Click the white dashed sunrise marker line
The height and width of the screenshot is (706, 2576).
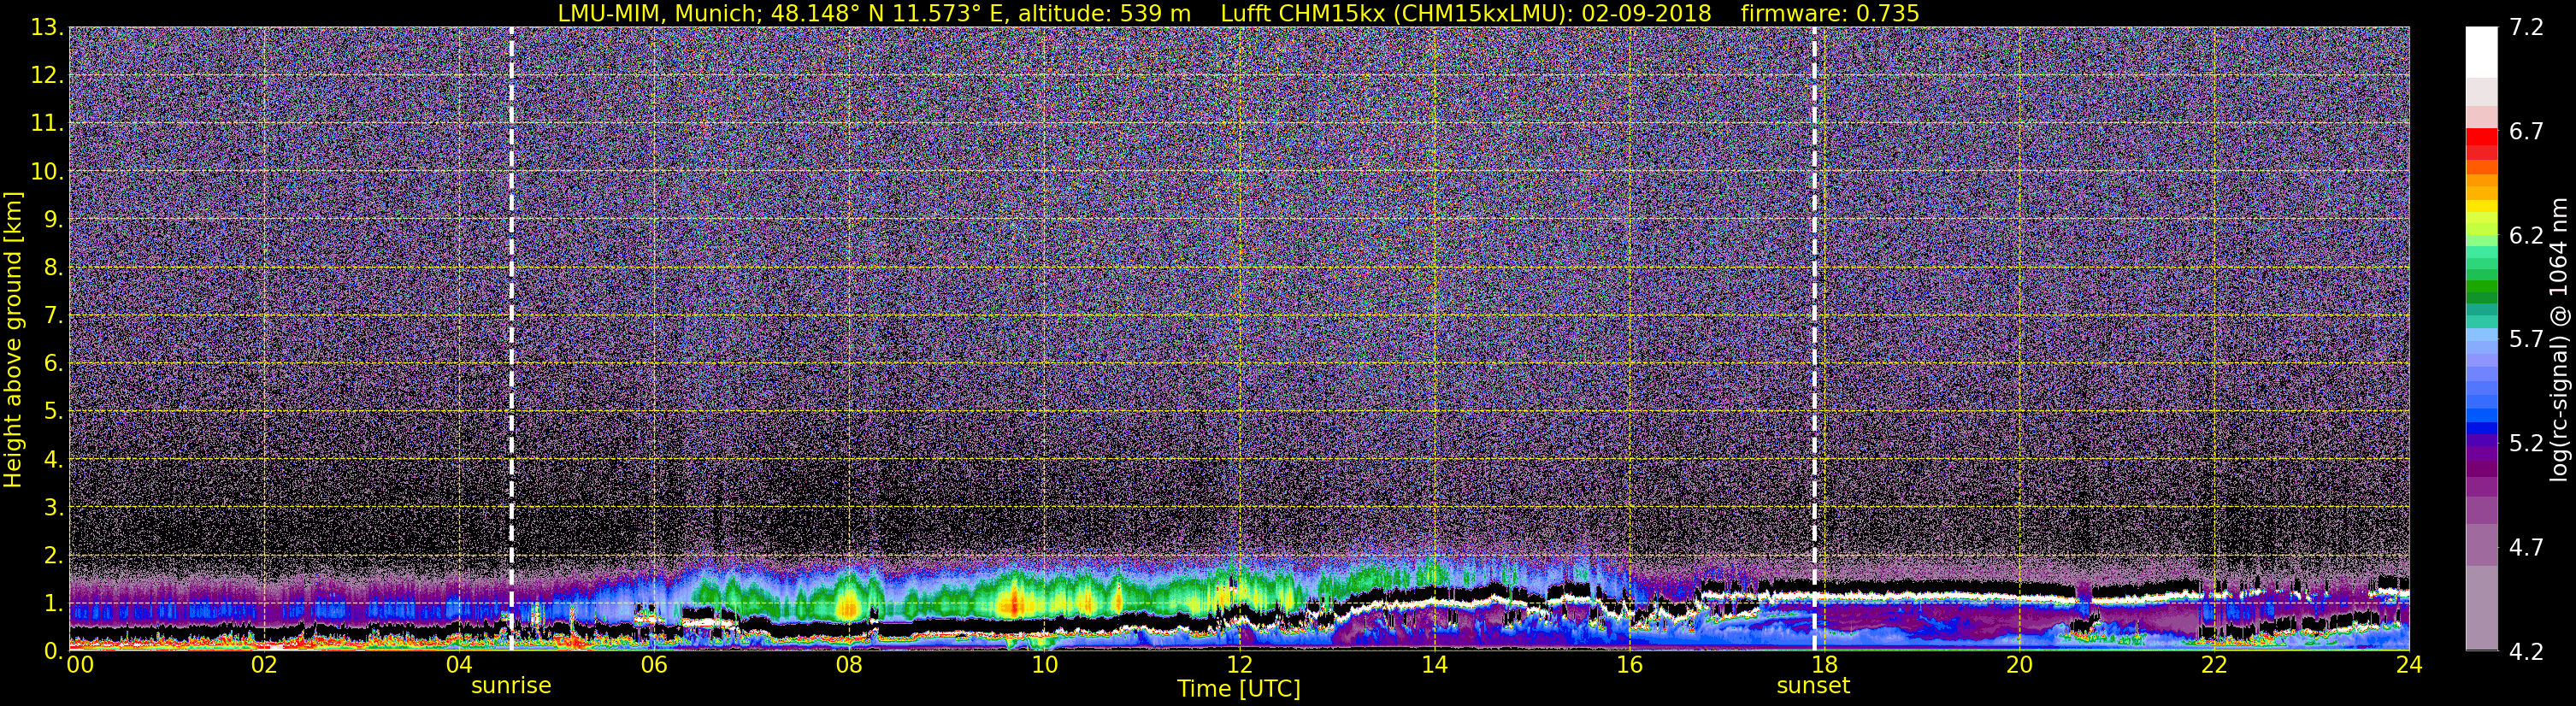pyautogui.click(x=511, y=339)
